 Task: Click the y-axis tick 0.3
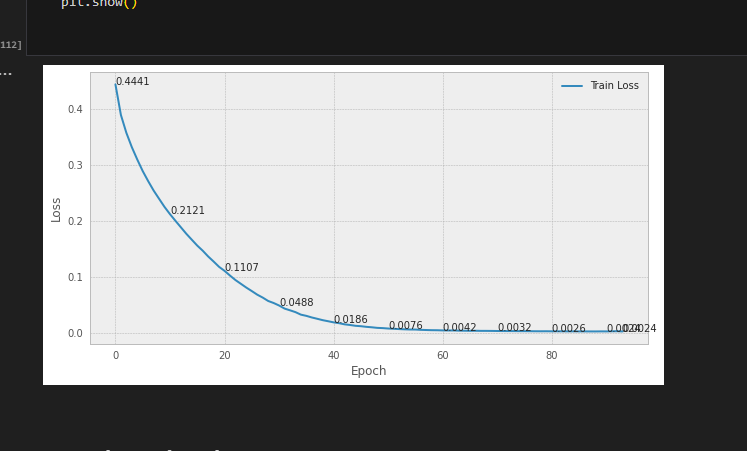coord(75,165)
